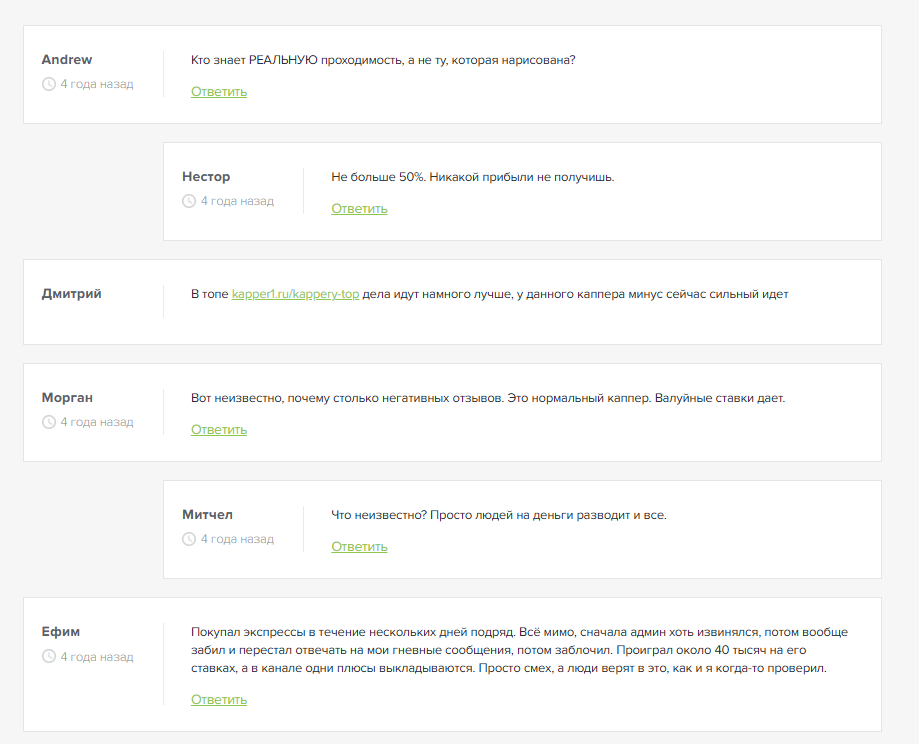
Task: Reply to Ефим's comment via Ответить
Action: point(219,700)
